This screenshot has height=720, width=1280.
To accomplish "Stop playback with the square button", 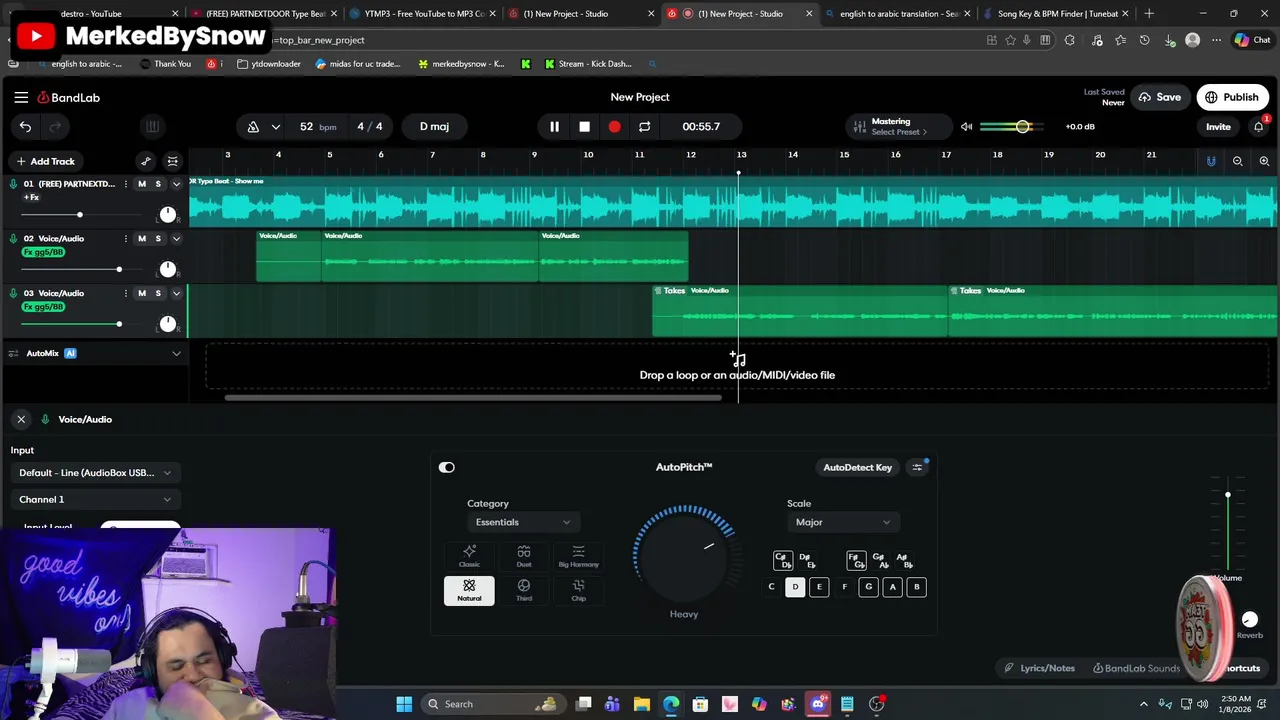I will pyautogui.click(x=584, y=127).
